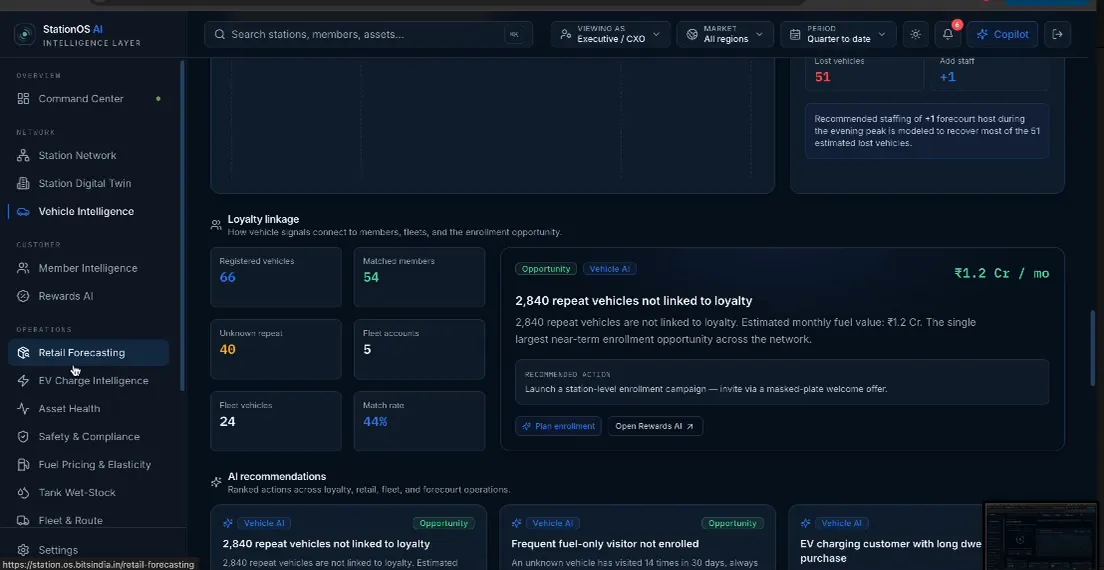Open Rewards AI from sidebar

pos(88,296)
